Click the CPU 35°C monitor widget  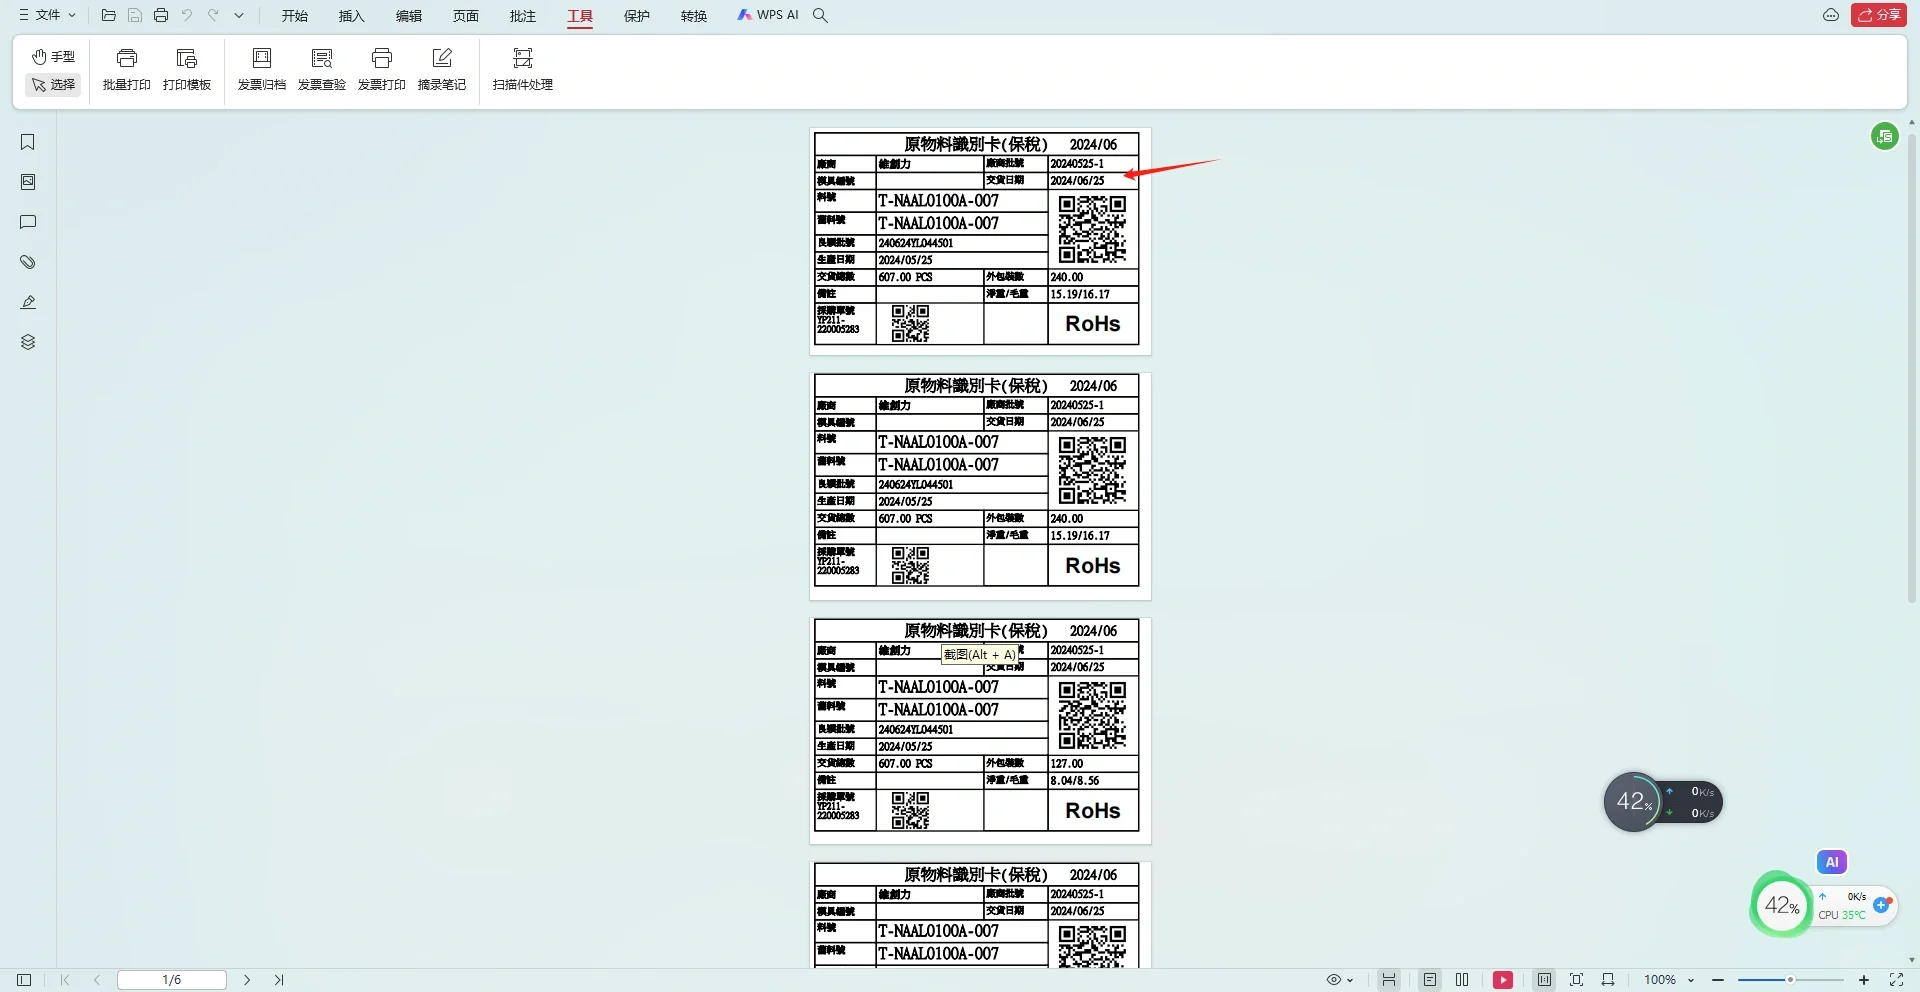click(1825, 905)
